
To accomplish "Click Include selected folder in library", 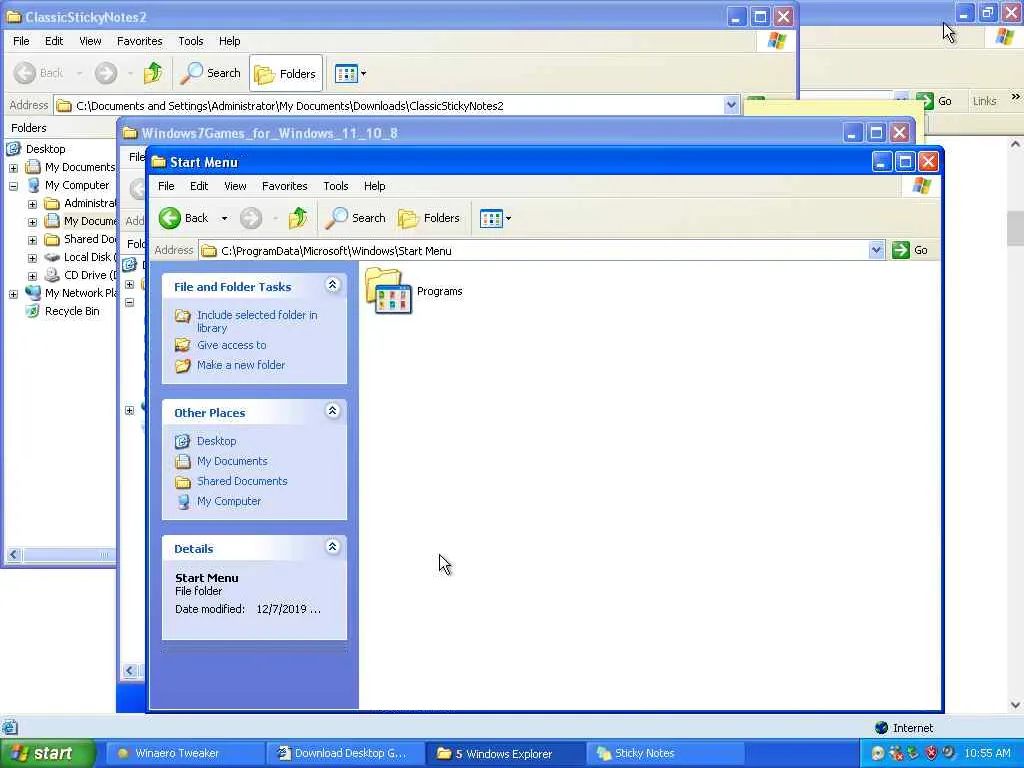I will [257, 321].
